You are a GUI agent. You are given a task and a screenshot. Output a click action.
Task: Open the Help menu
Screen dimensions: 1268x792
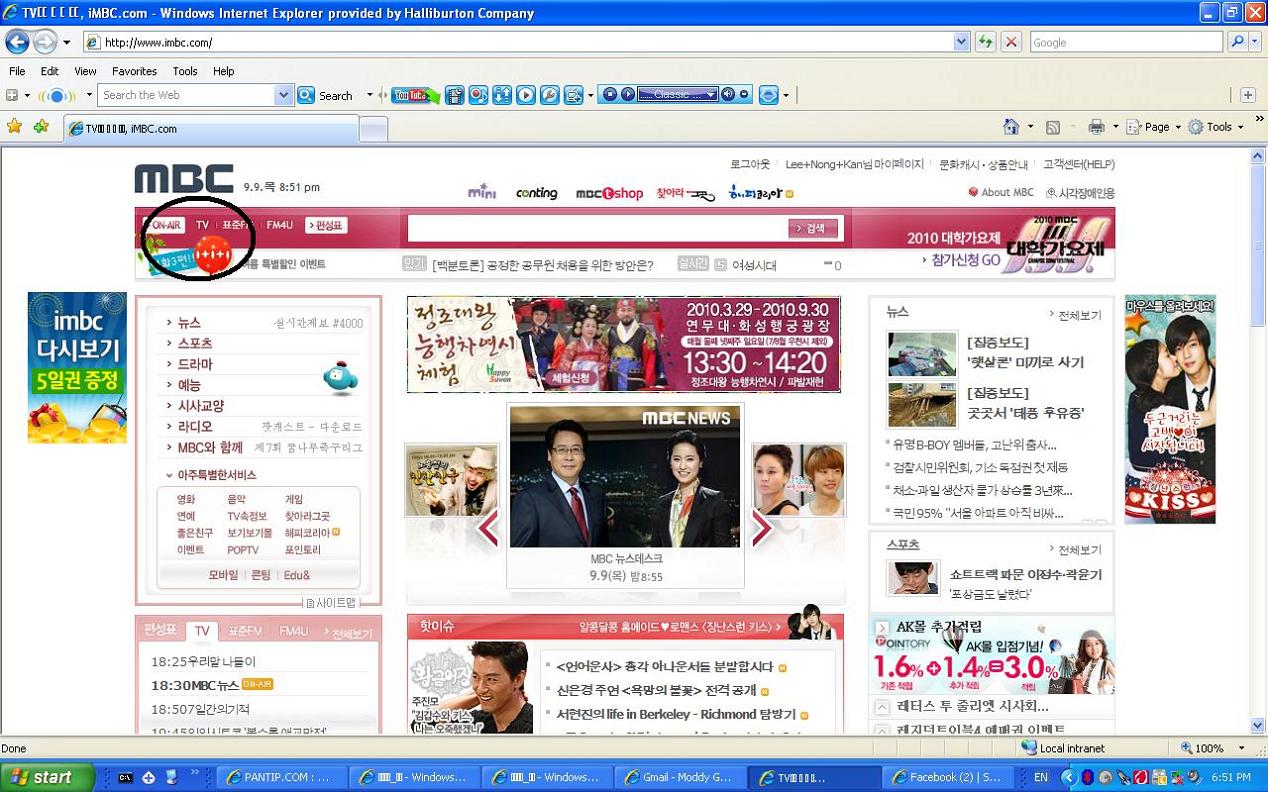pyautogui.click(x=223, y=71)
